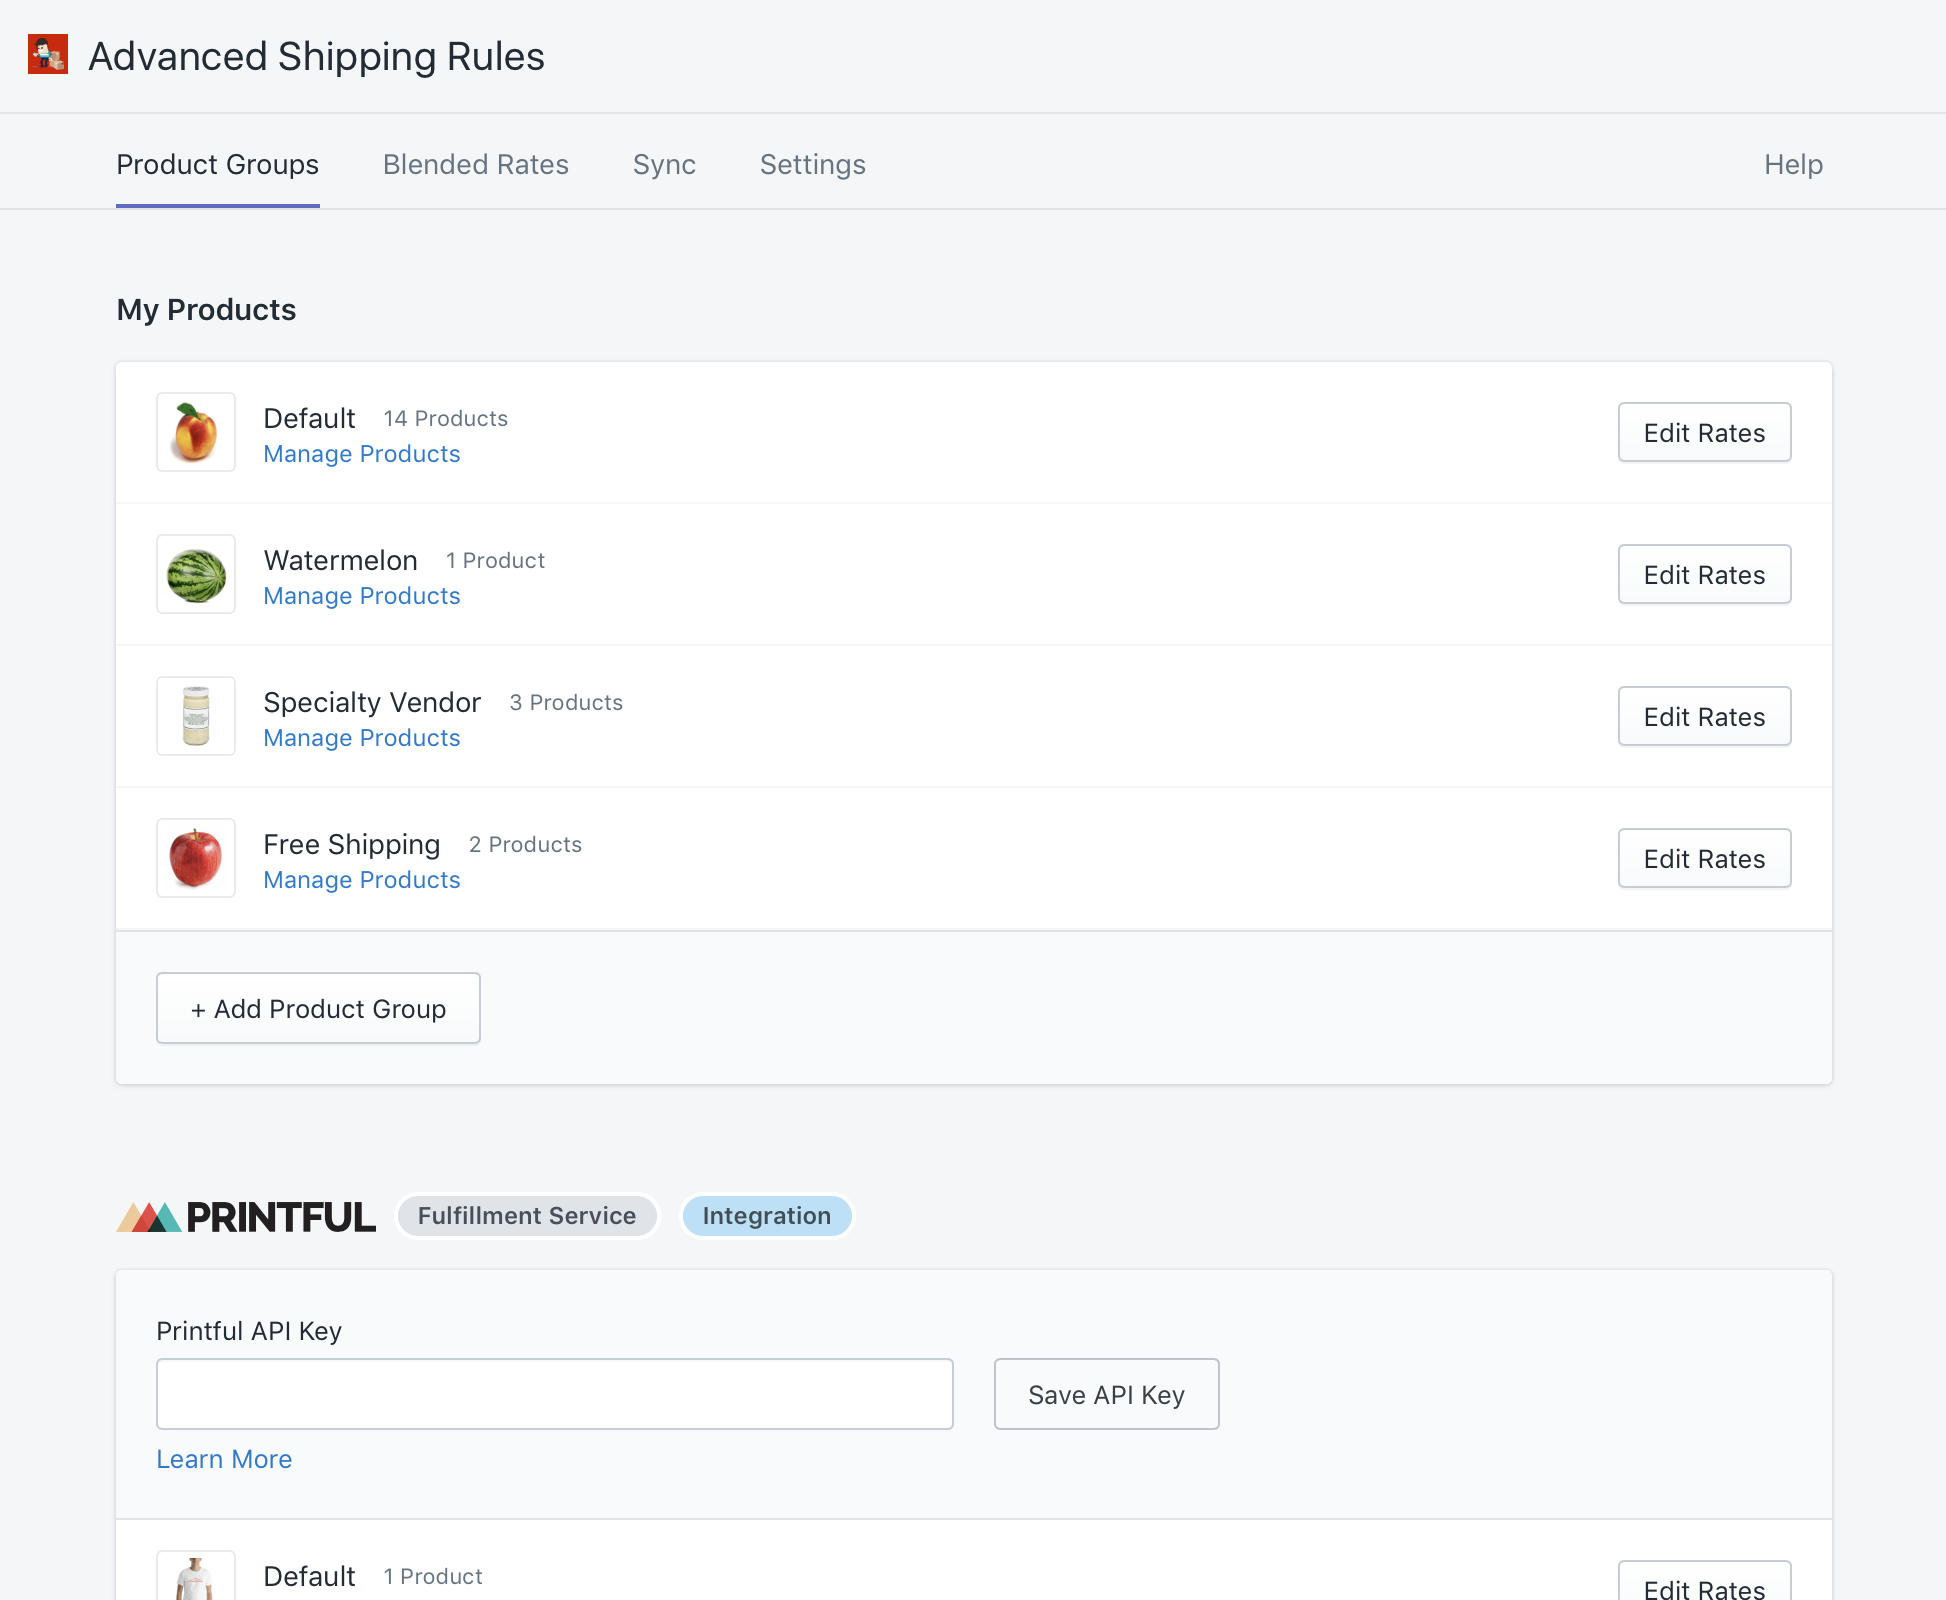Edit Rates for the Watermelon group

point(1704,574)
